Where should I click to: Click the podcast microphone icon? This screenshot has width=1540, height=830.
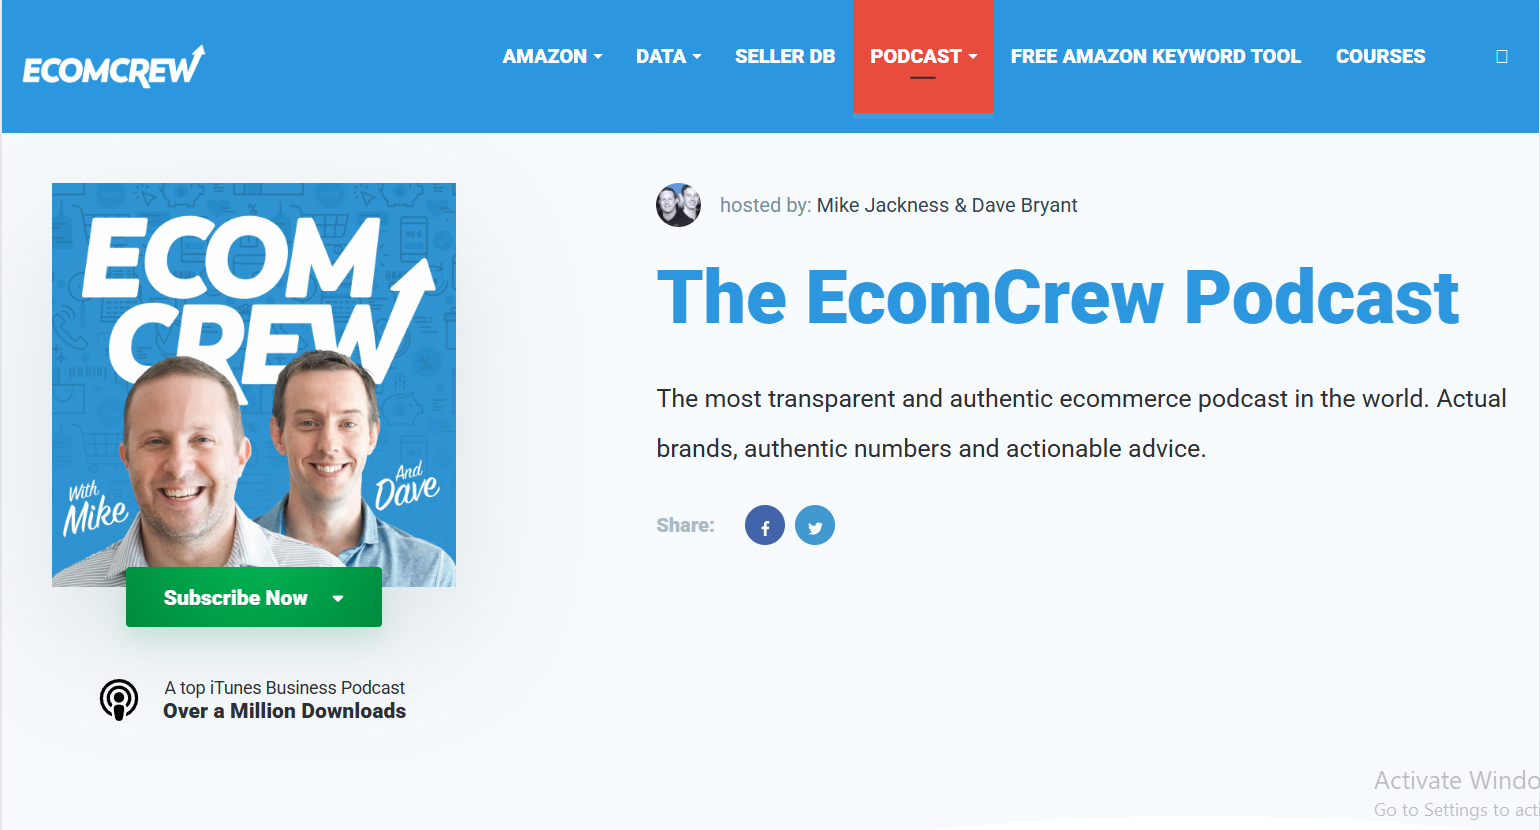coord(119,700)
